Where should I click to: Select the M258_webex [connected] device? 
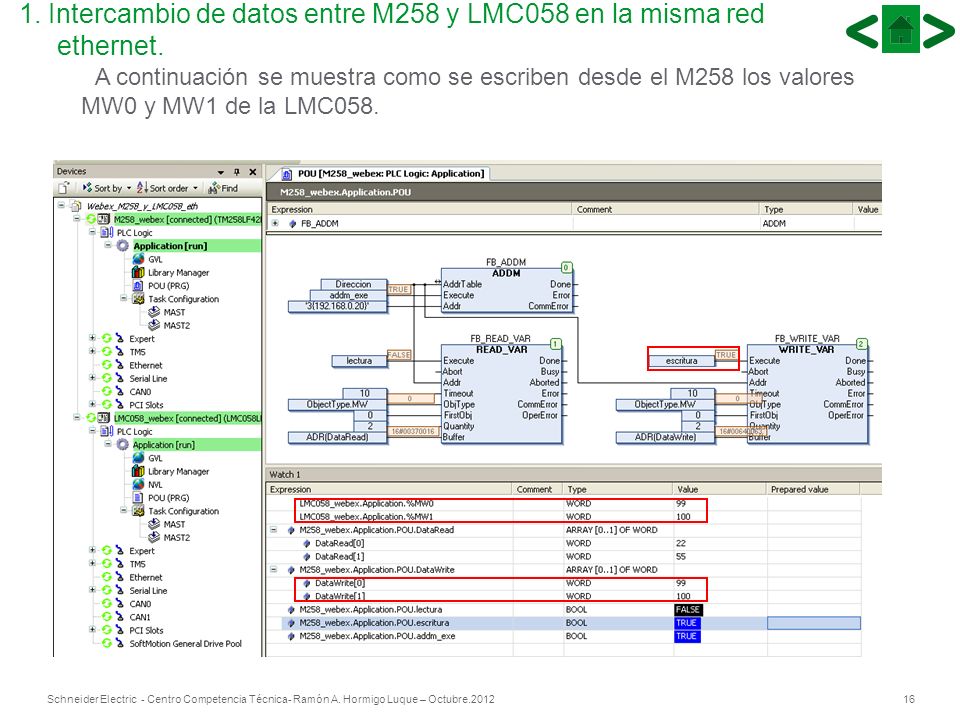(187, 219)
